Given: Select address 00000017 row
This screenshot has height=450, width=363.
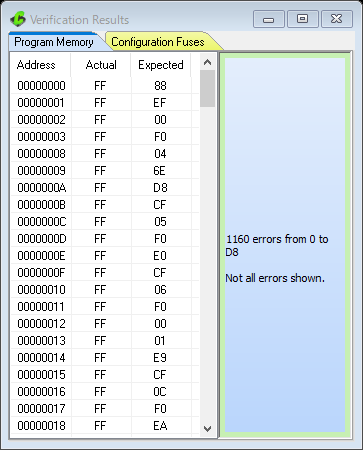Looking at the screenshot, I should (105, 409).
